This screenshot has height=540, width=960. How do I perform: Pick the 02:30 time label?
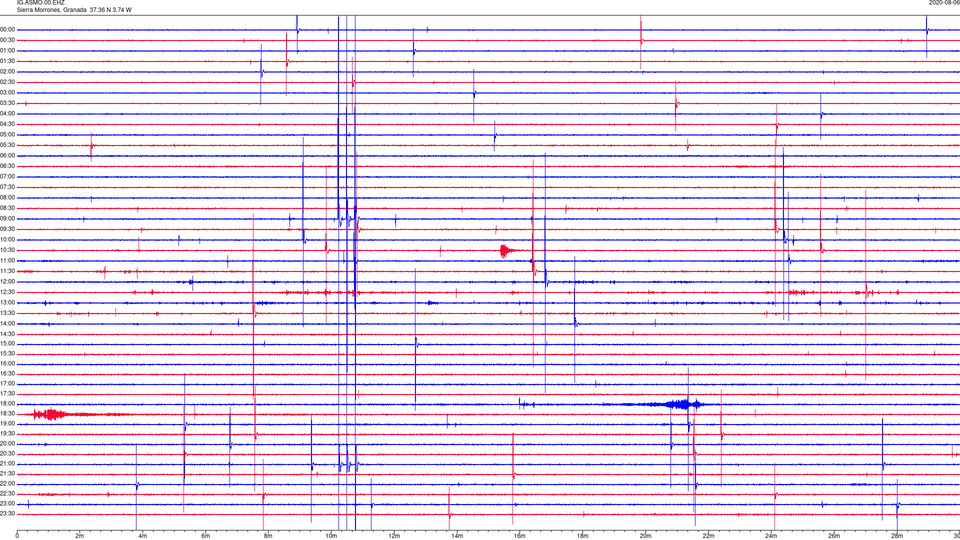coord(8,82)
